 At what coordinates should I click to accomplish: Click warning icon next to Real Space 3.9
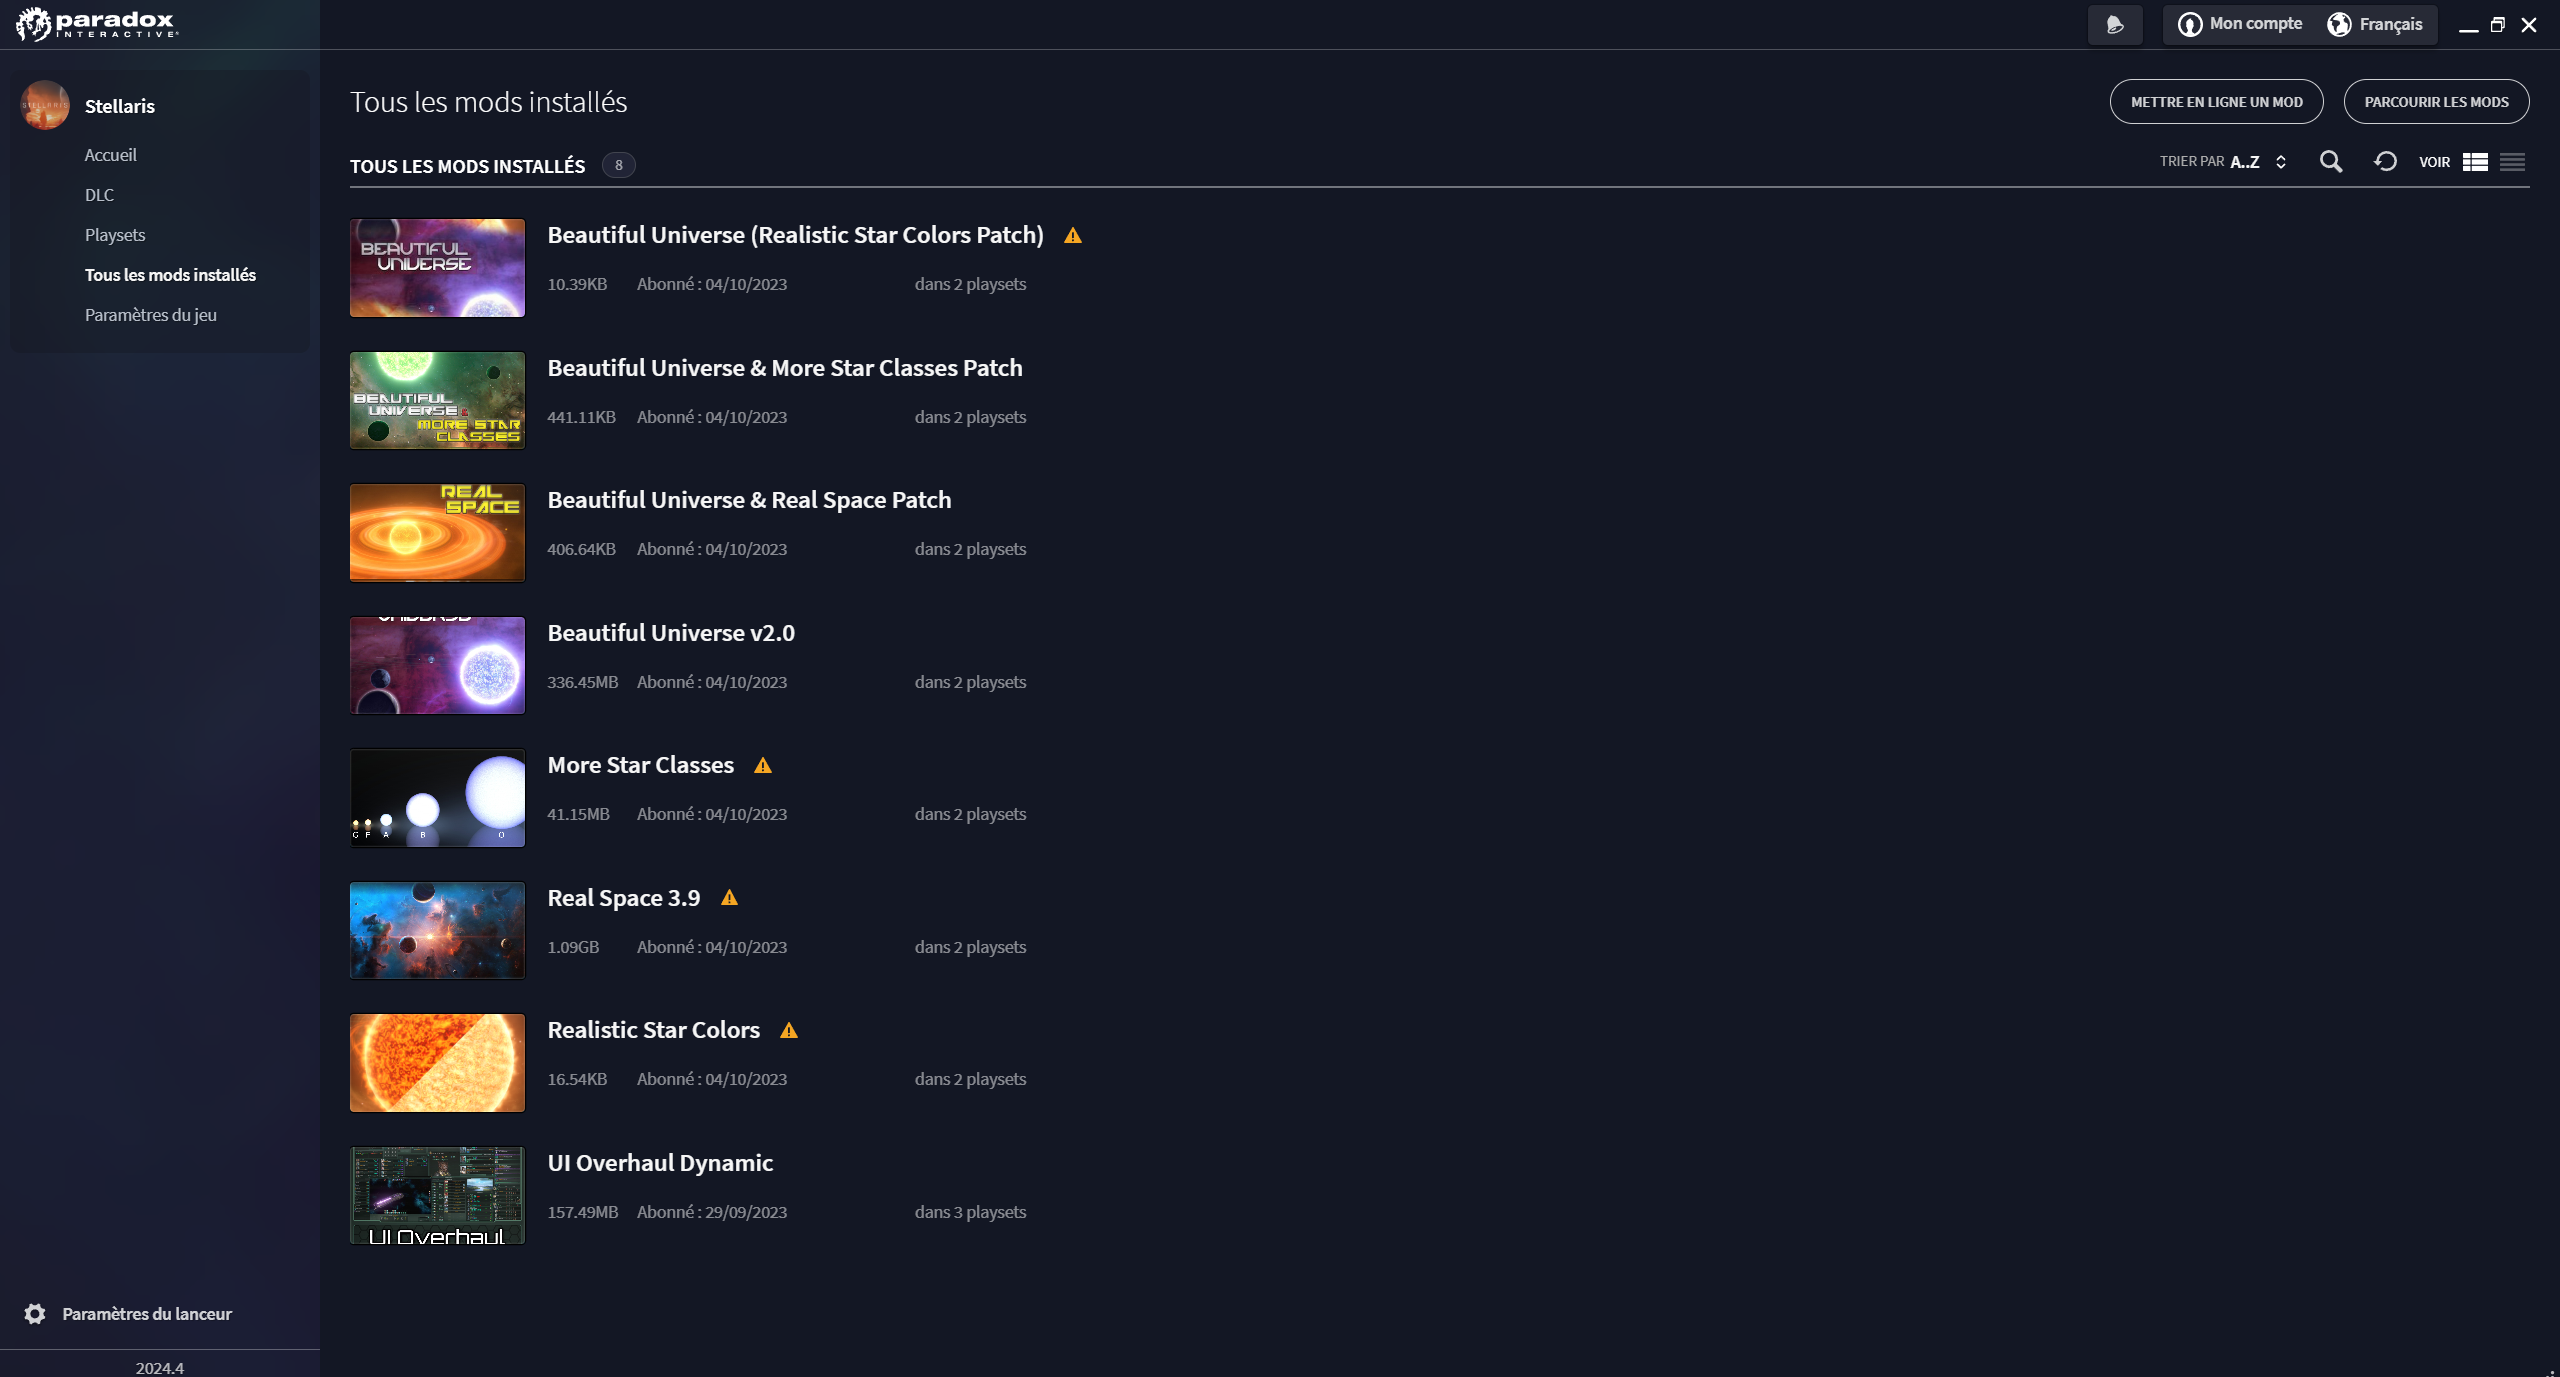730,898
